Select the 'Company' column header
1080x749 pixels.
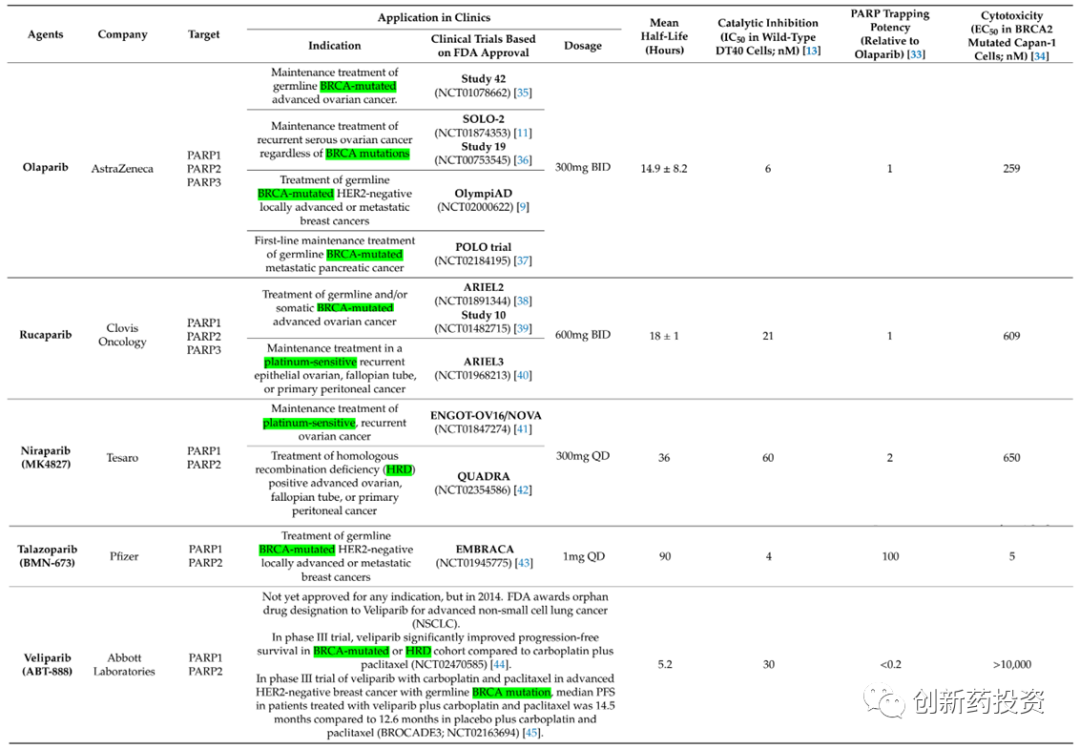tap(123, 34)
